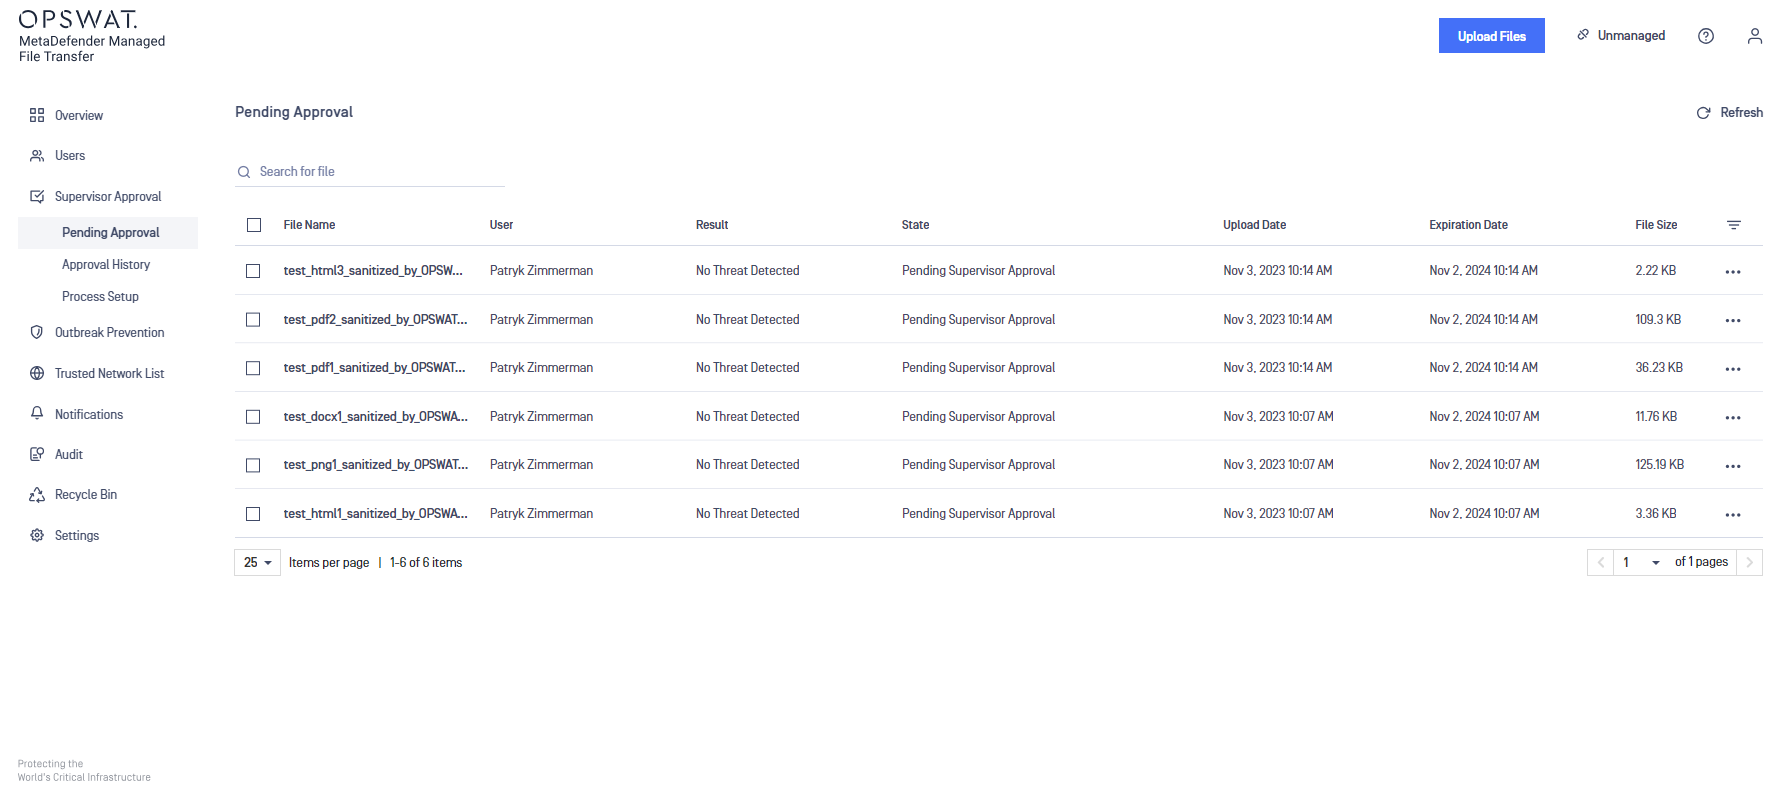The width and height of the screenshot is (1784, 790).
Task: Click file size 2.22 KB
Action: tap(1655, 271)
